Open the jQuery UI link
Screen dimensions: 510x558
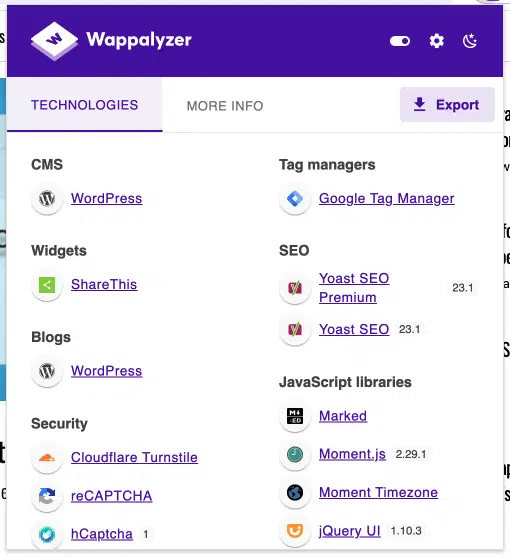(349, 531)
